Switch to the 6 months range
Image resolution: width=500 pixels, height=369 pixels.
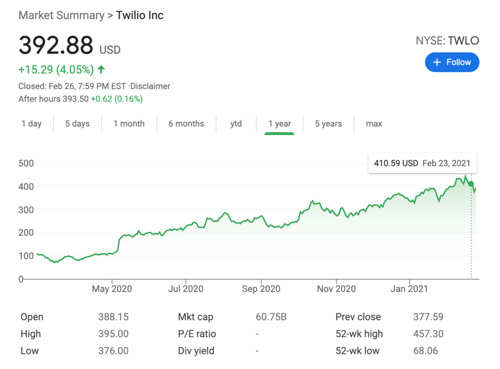pos(186,124)
